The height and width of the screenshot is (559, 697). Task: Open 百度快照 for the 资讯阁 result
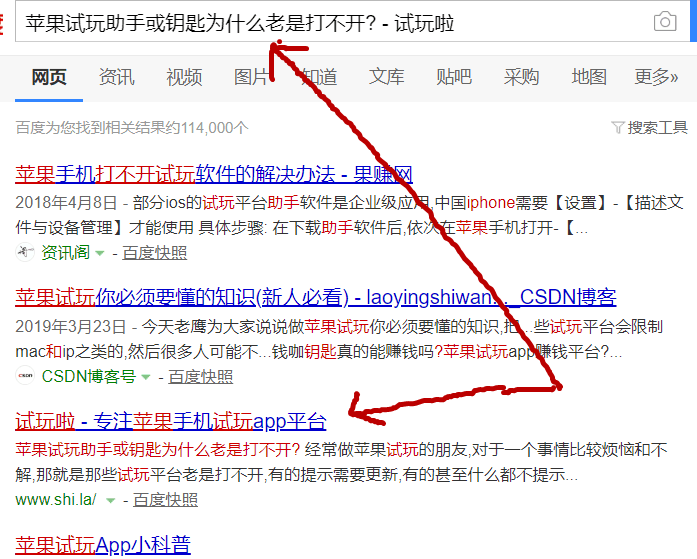pos(155,252)
